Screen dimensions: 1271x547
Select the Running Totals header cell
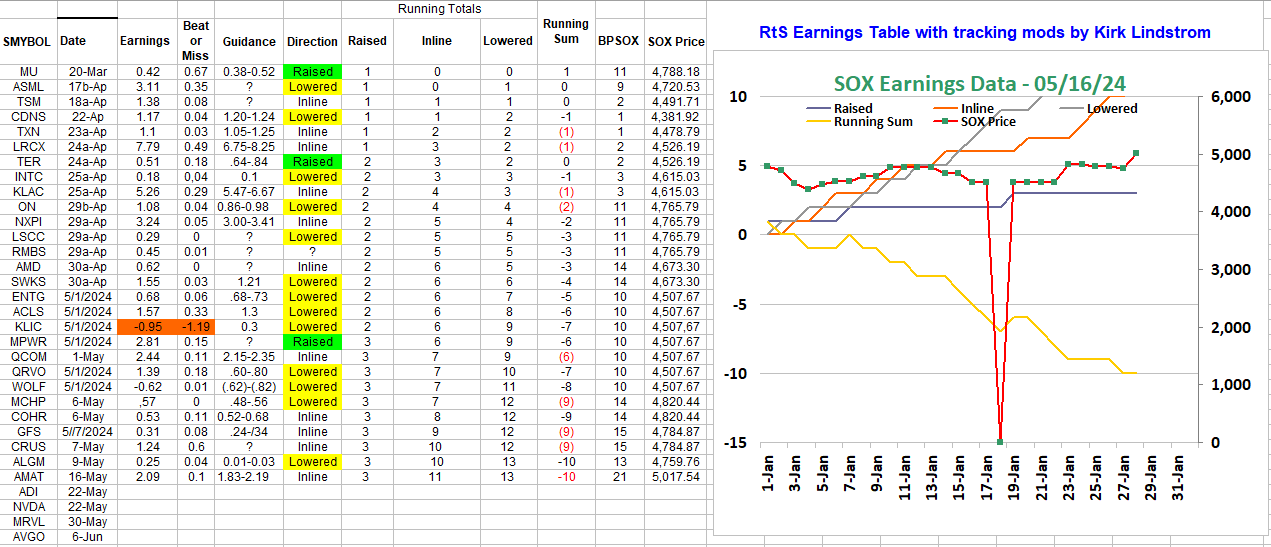pos(439,9)
